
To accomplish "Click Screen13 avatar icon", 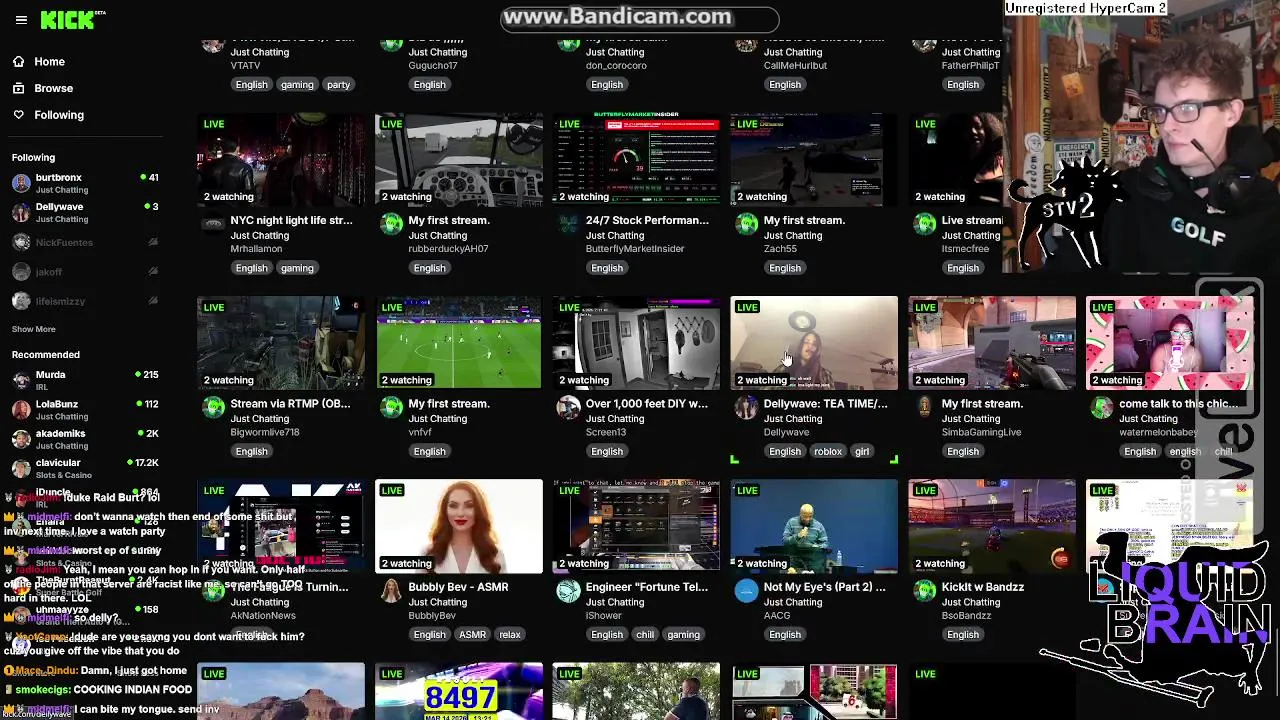I will tap(568, 407).
